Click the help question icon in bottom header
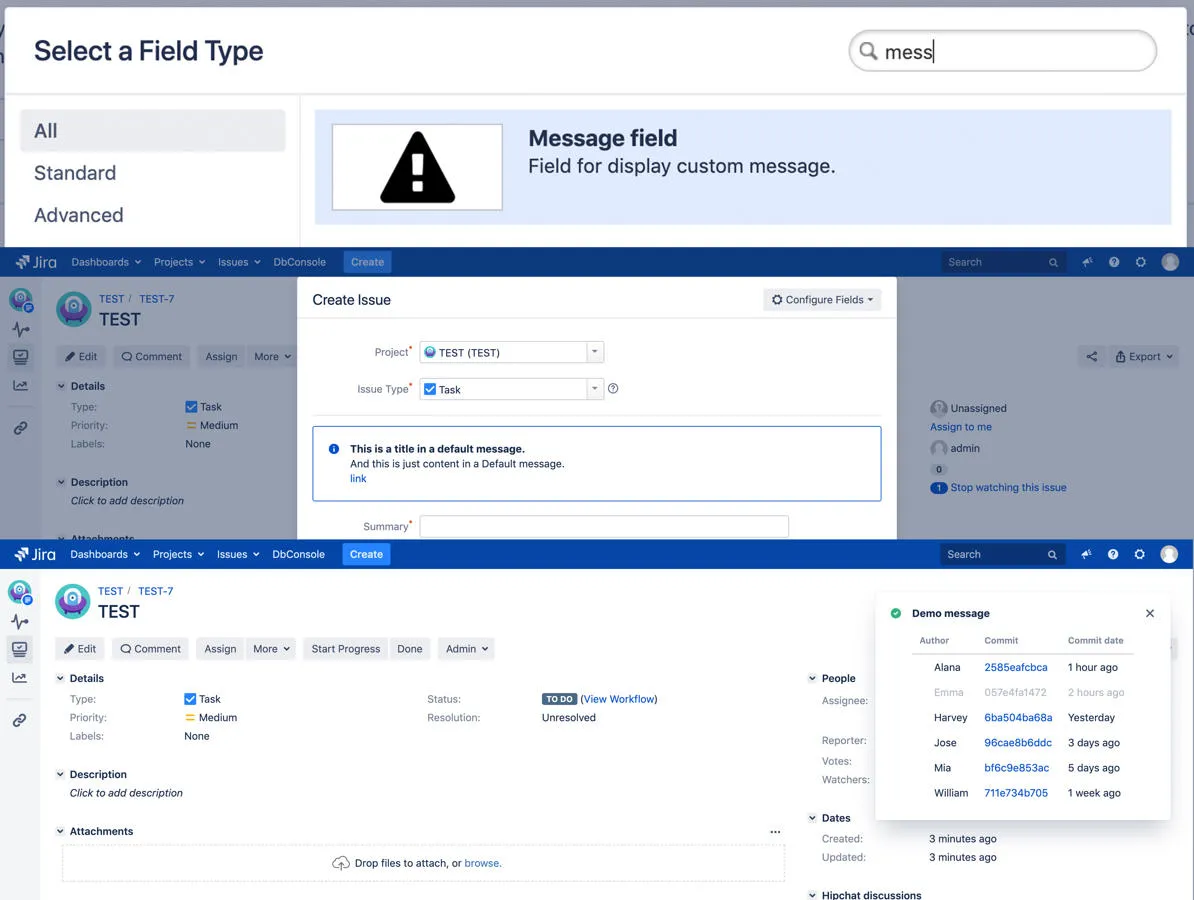Screen dimensions: 1194x900 point(1113,554)
